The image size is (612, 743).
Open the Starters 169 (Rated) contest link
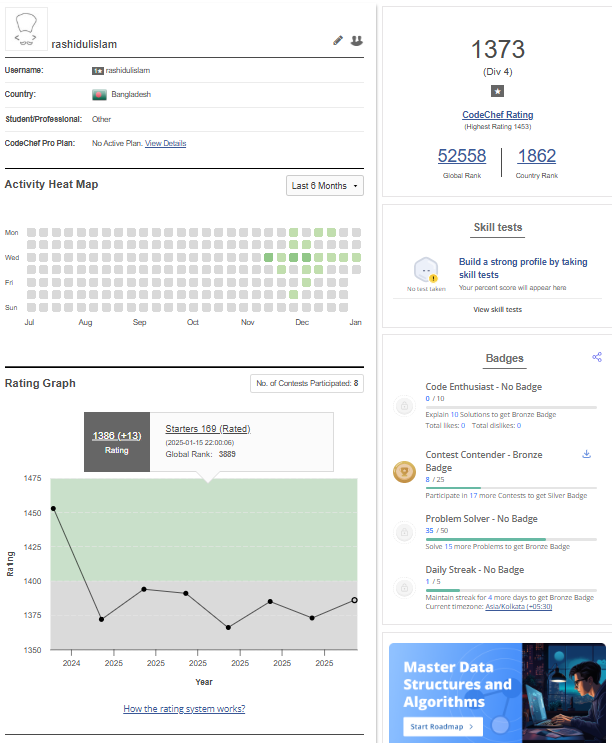click(208, 429)
